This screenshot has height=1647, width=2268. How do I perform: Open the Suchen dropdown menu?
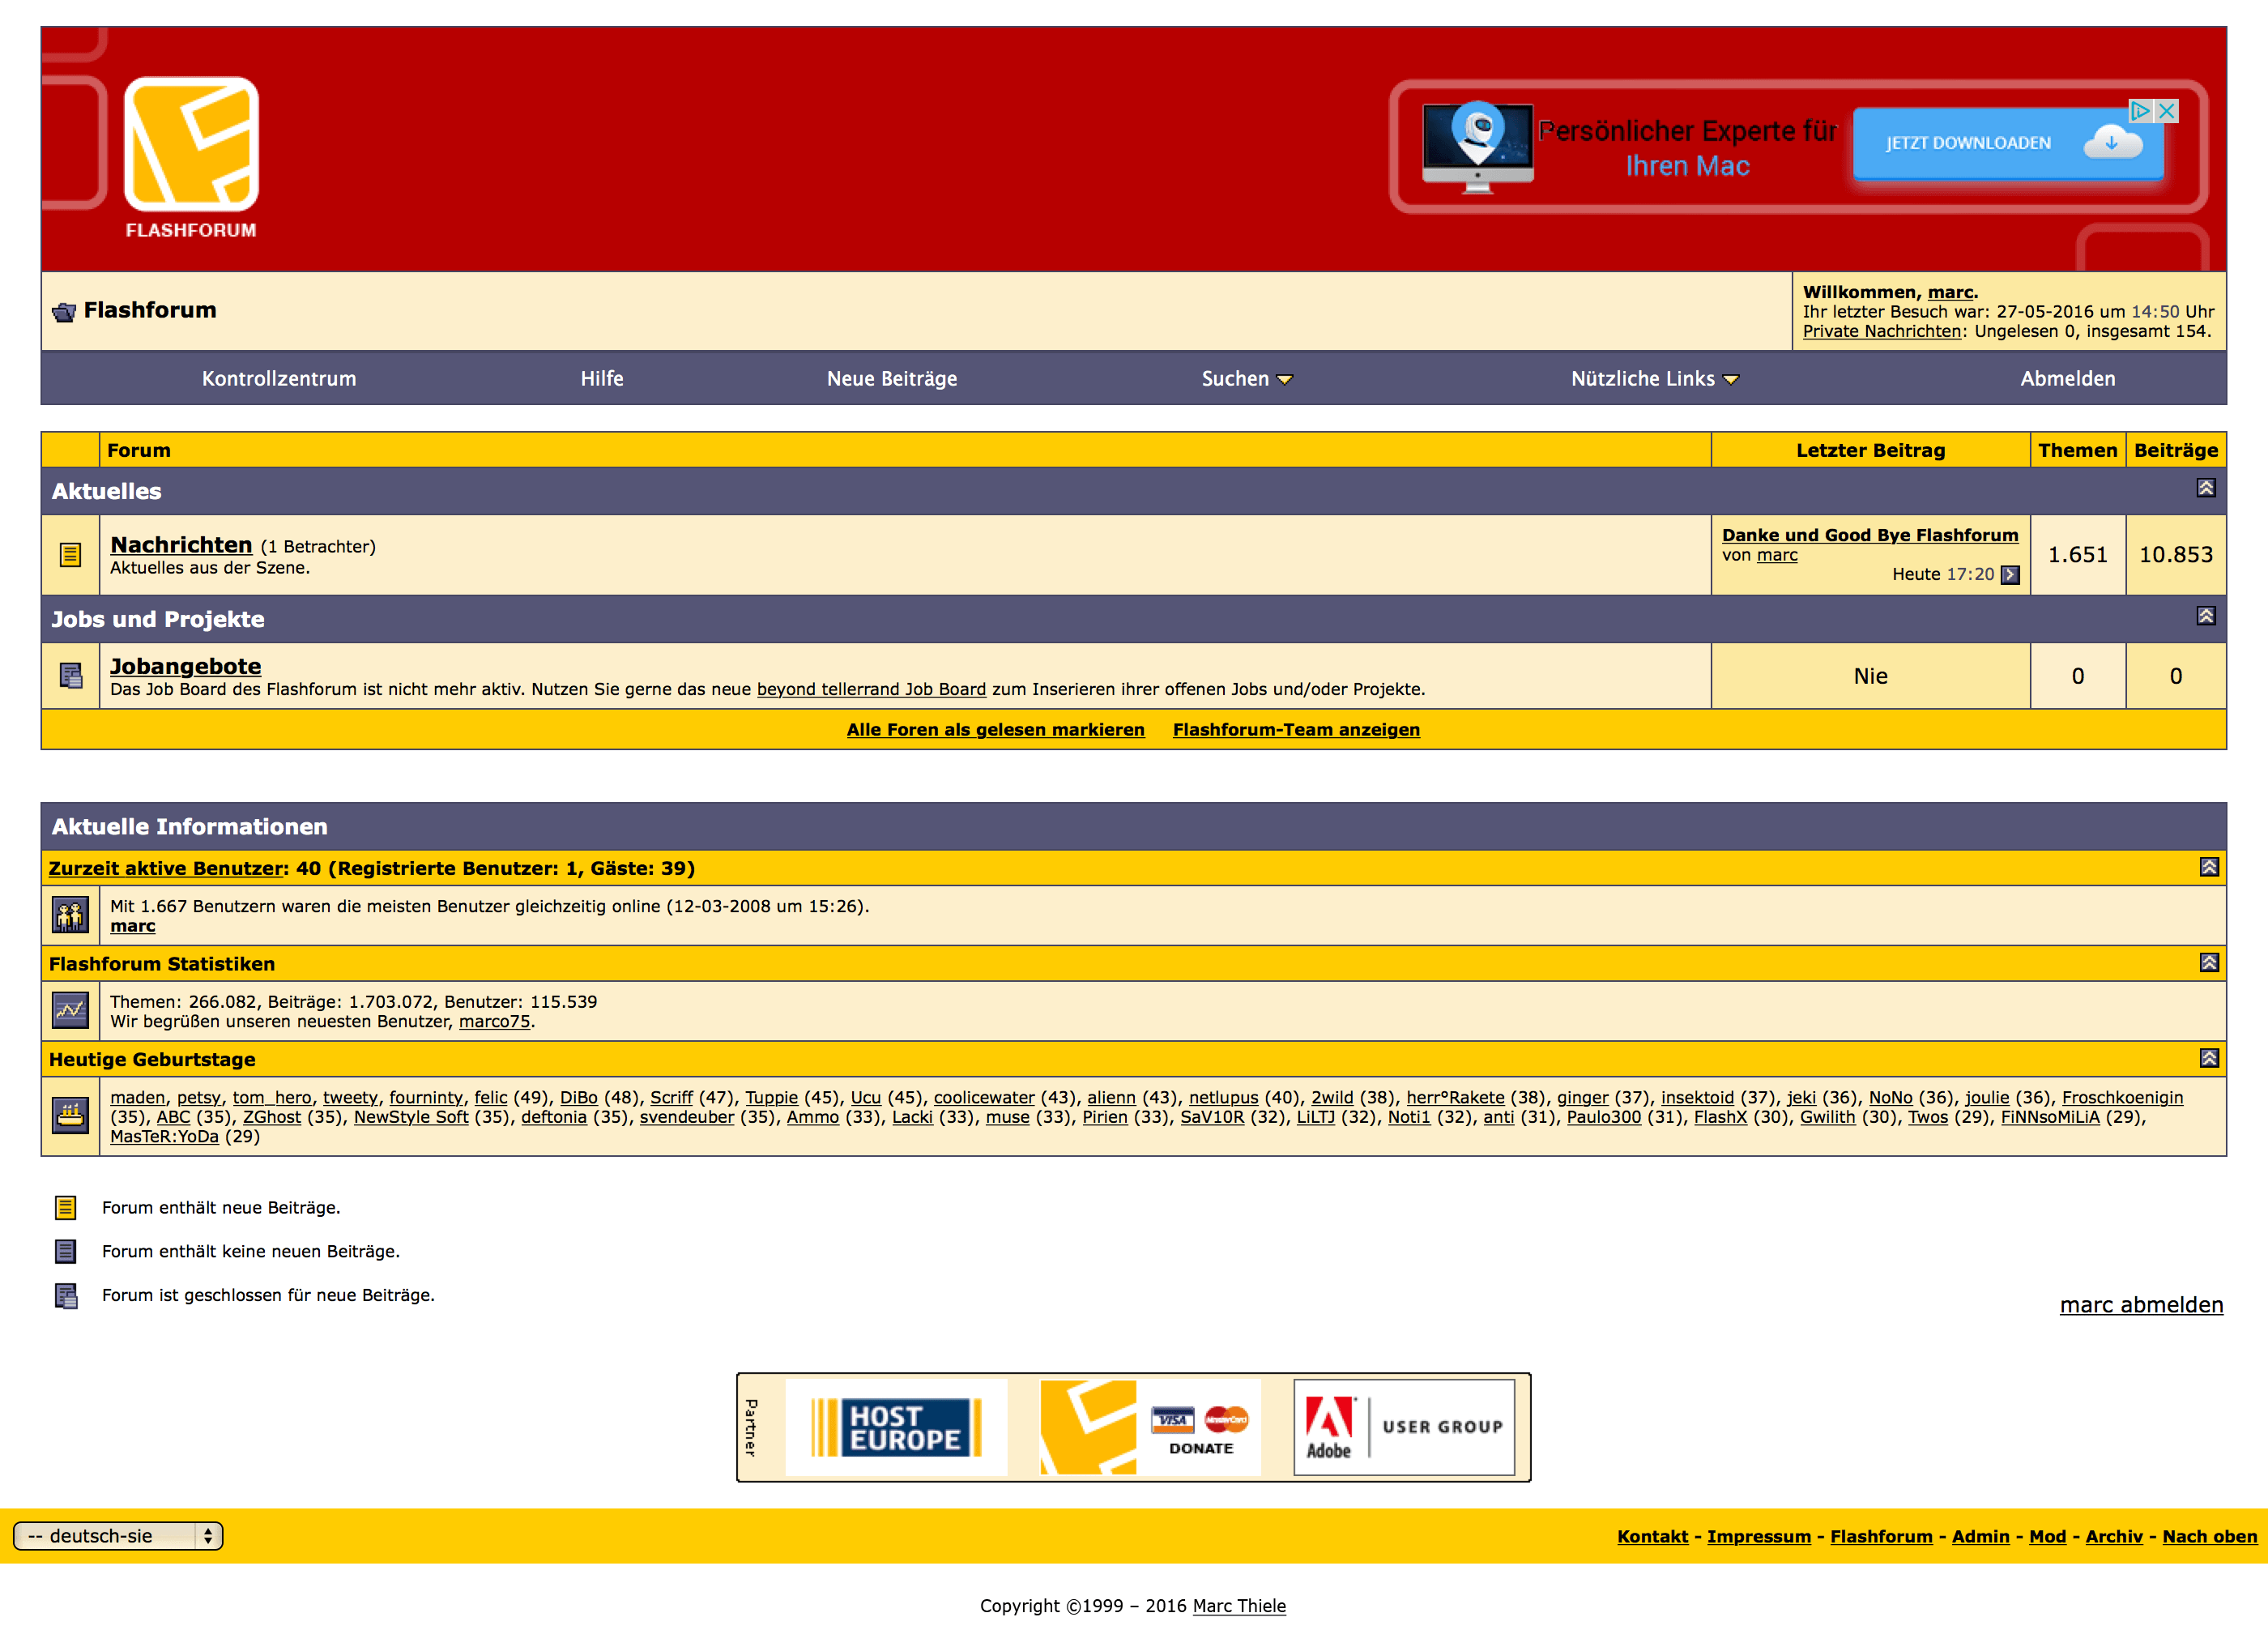click(1246, 379)
